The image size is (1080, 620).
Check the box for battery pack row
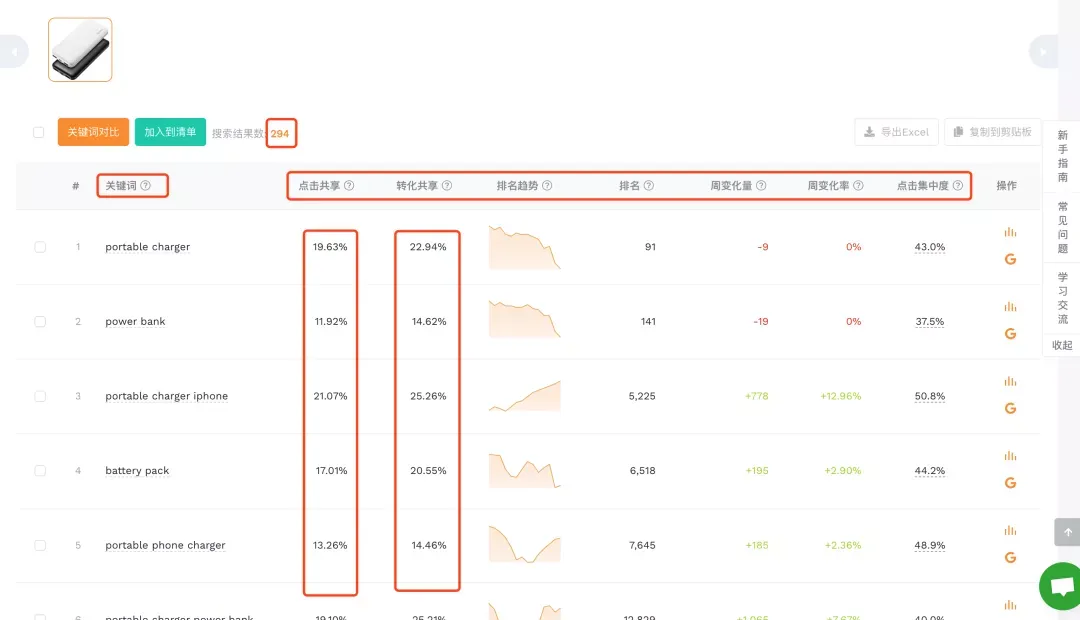[x=40, y=471]
